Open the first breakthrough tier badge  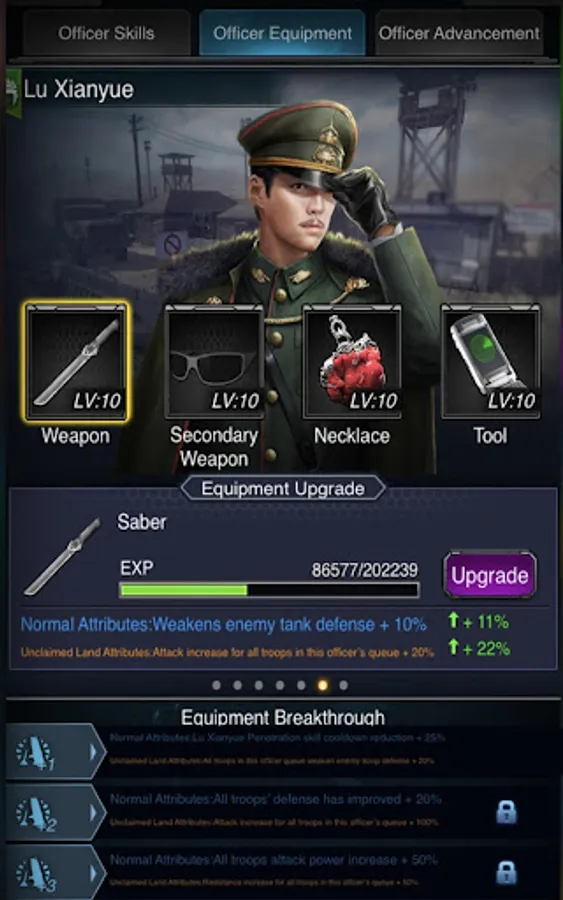[36, 752]
